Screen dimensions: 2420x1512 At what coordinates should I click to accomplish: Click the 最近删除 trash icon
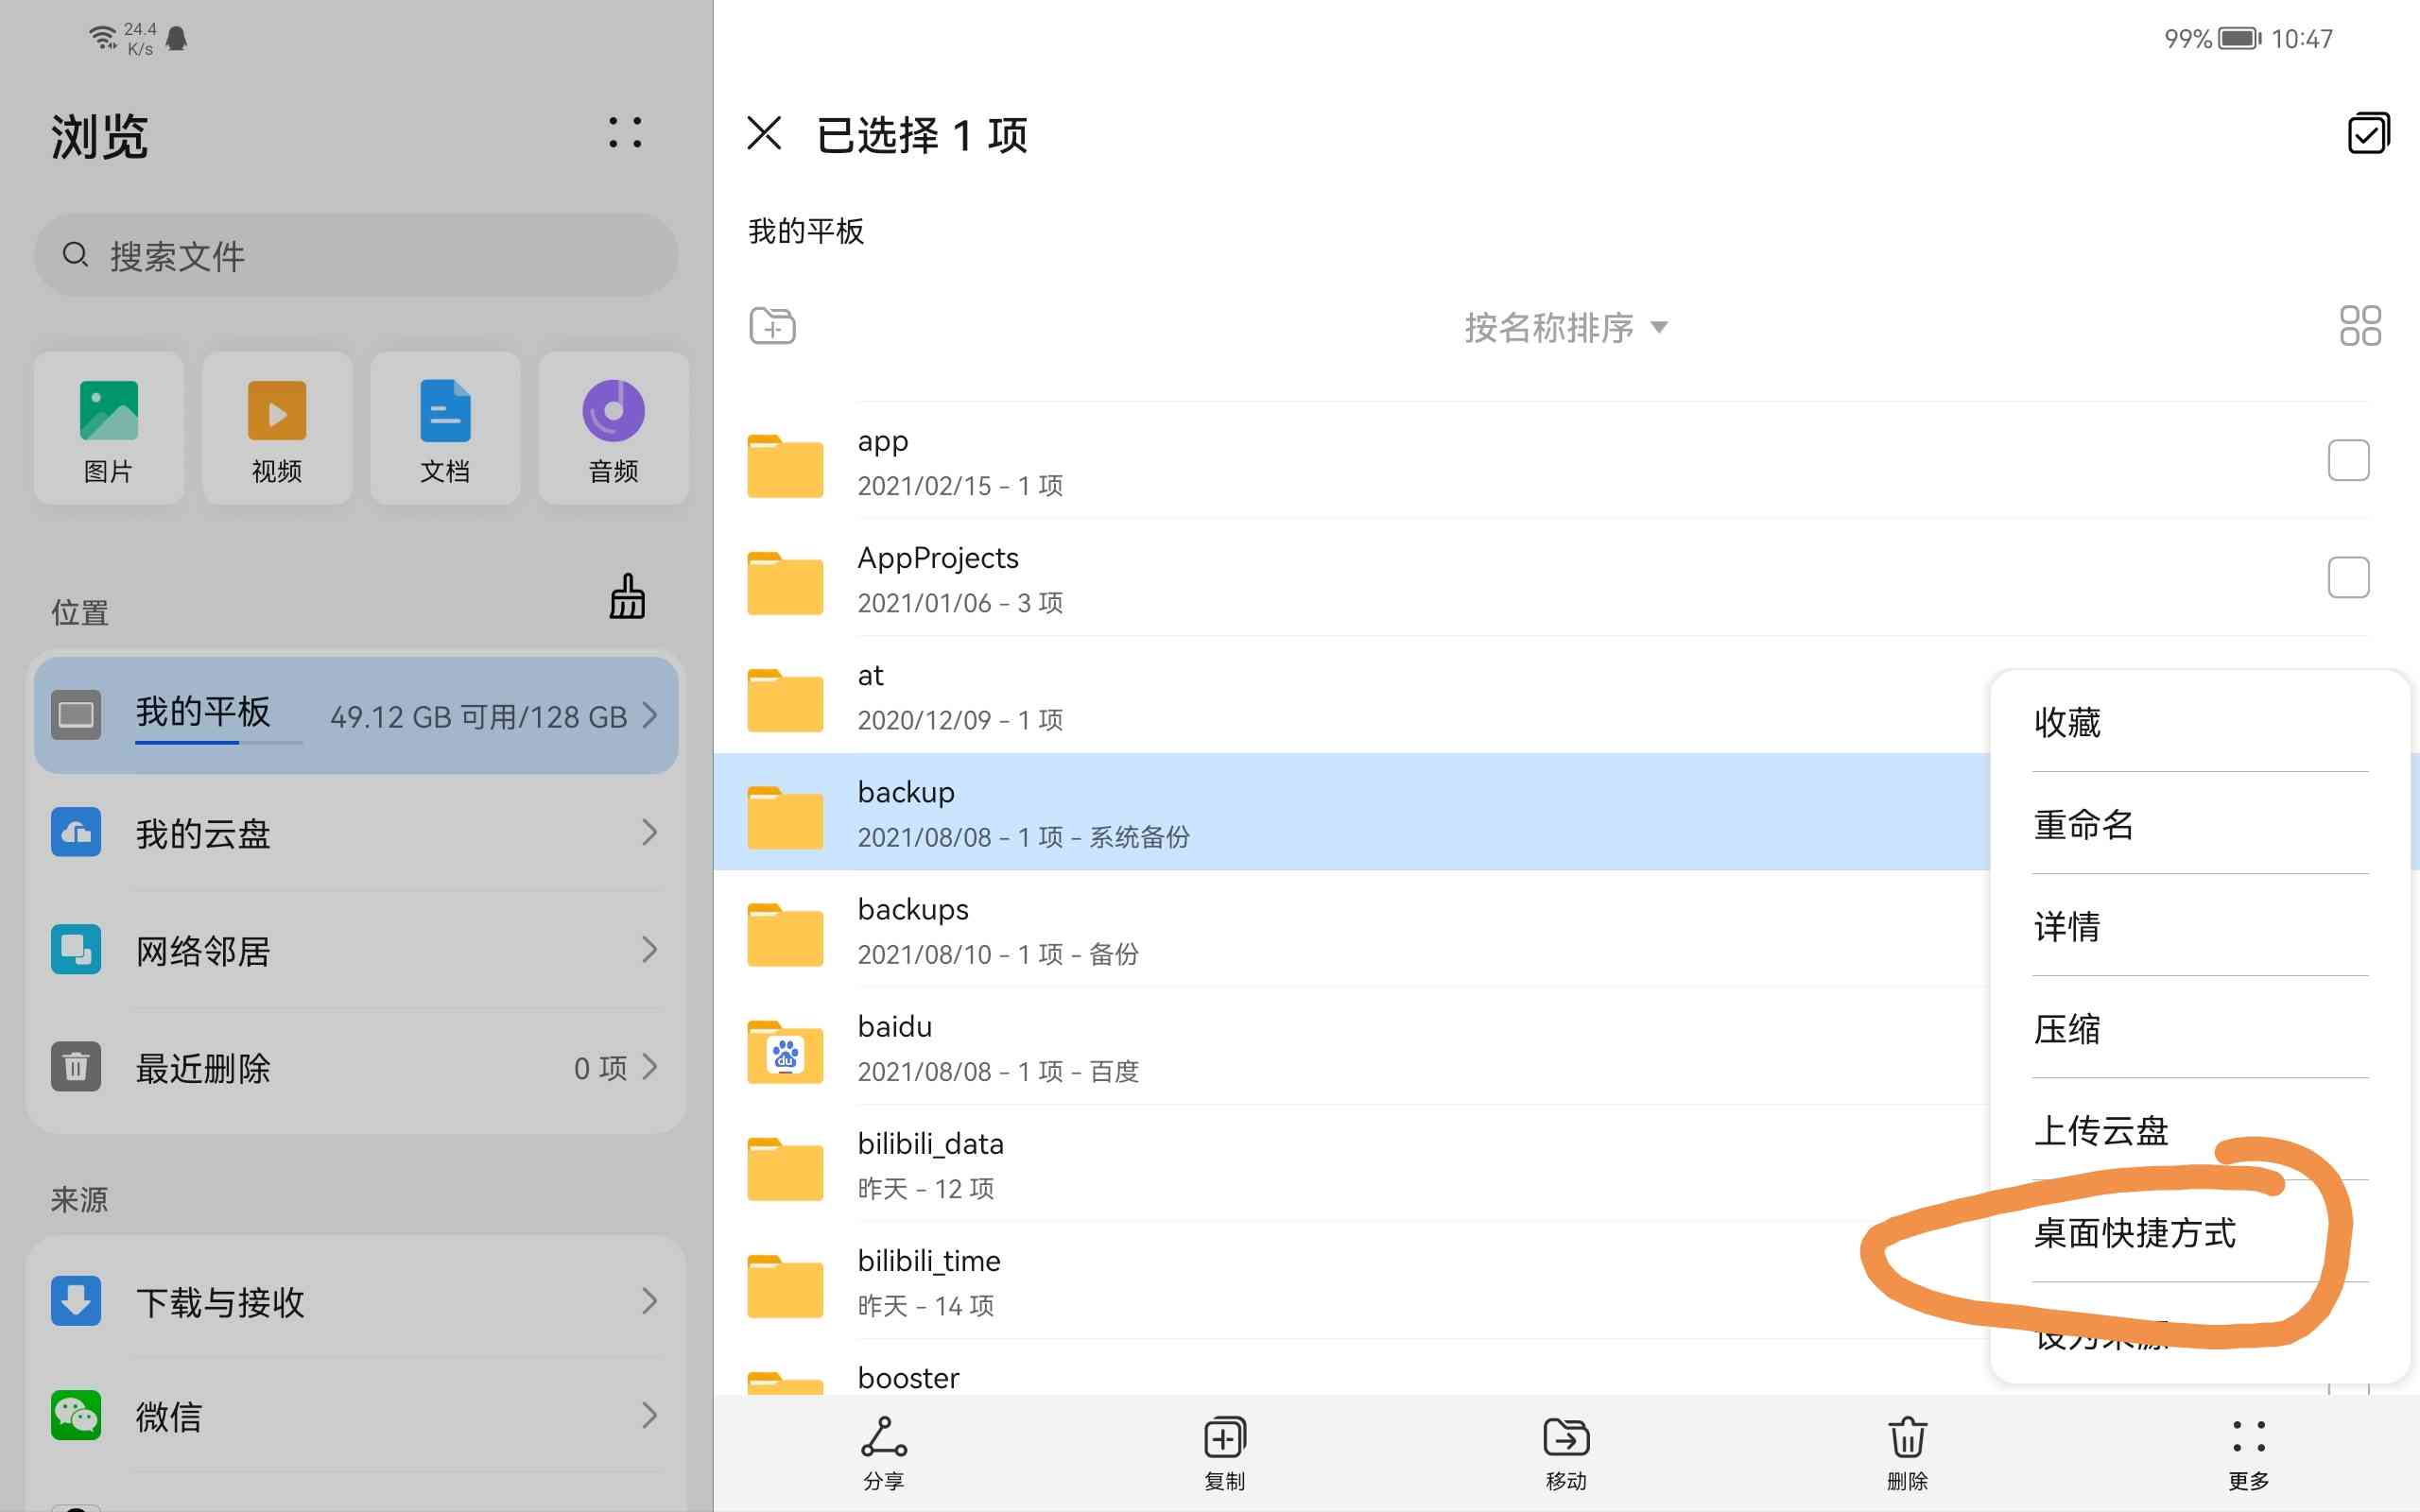pyautogui.click(x=76, y=1066)
